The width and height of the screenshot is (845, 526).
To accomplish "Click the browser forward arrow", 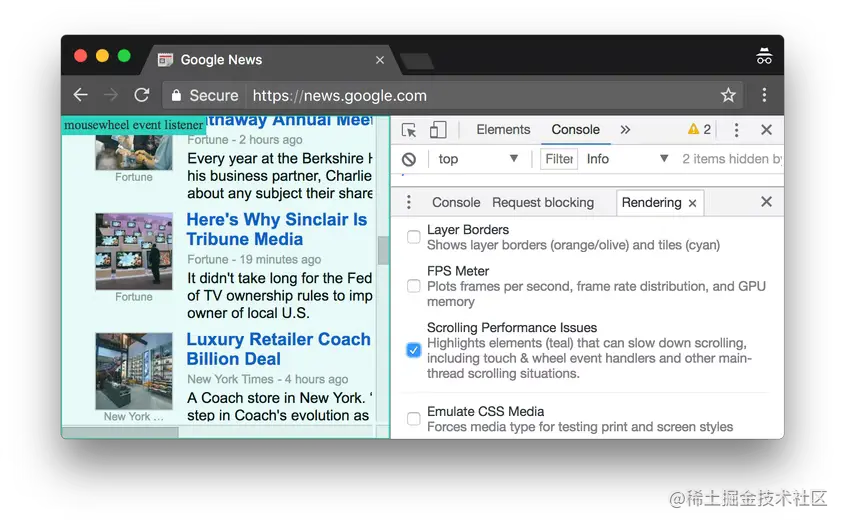I will 111,95.
